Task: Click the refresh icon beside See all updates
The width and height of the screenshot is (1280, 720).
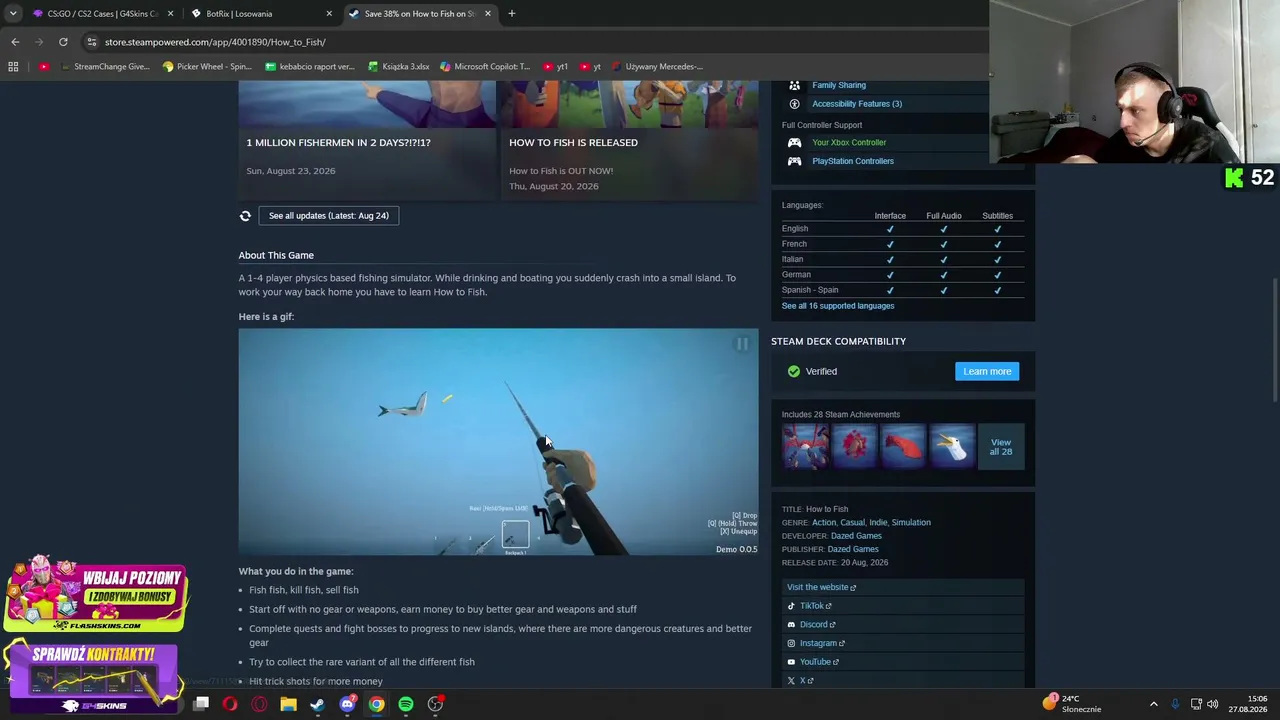Action: 245,216
